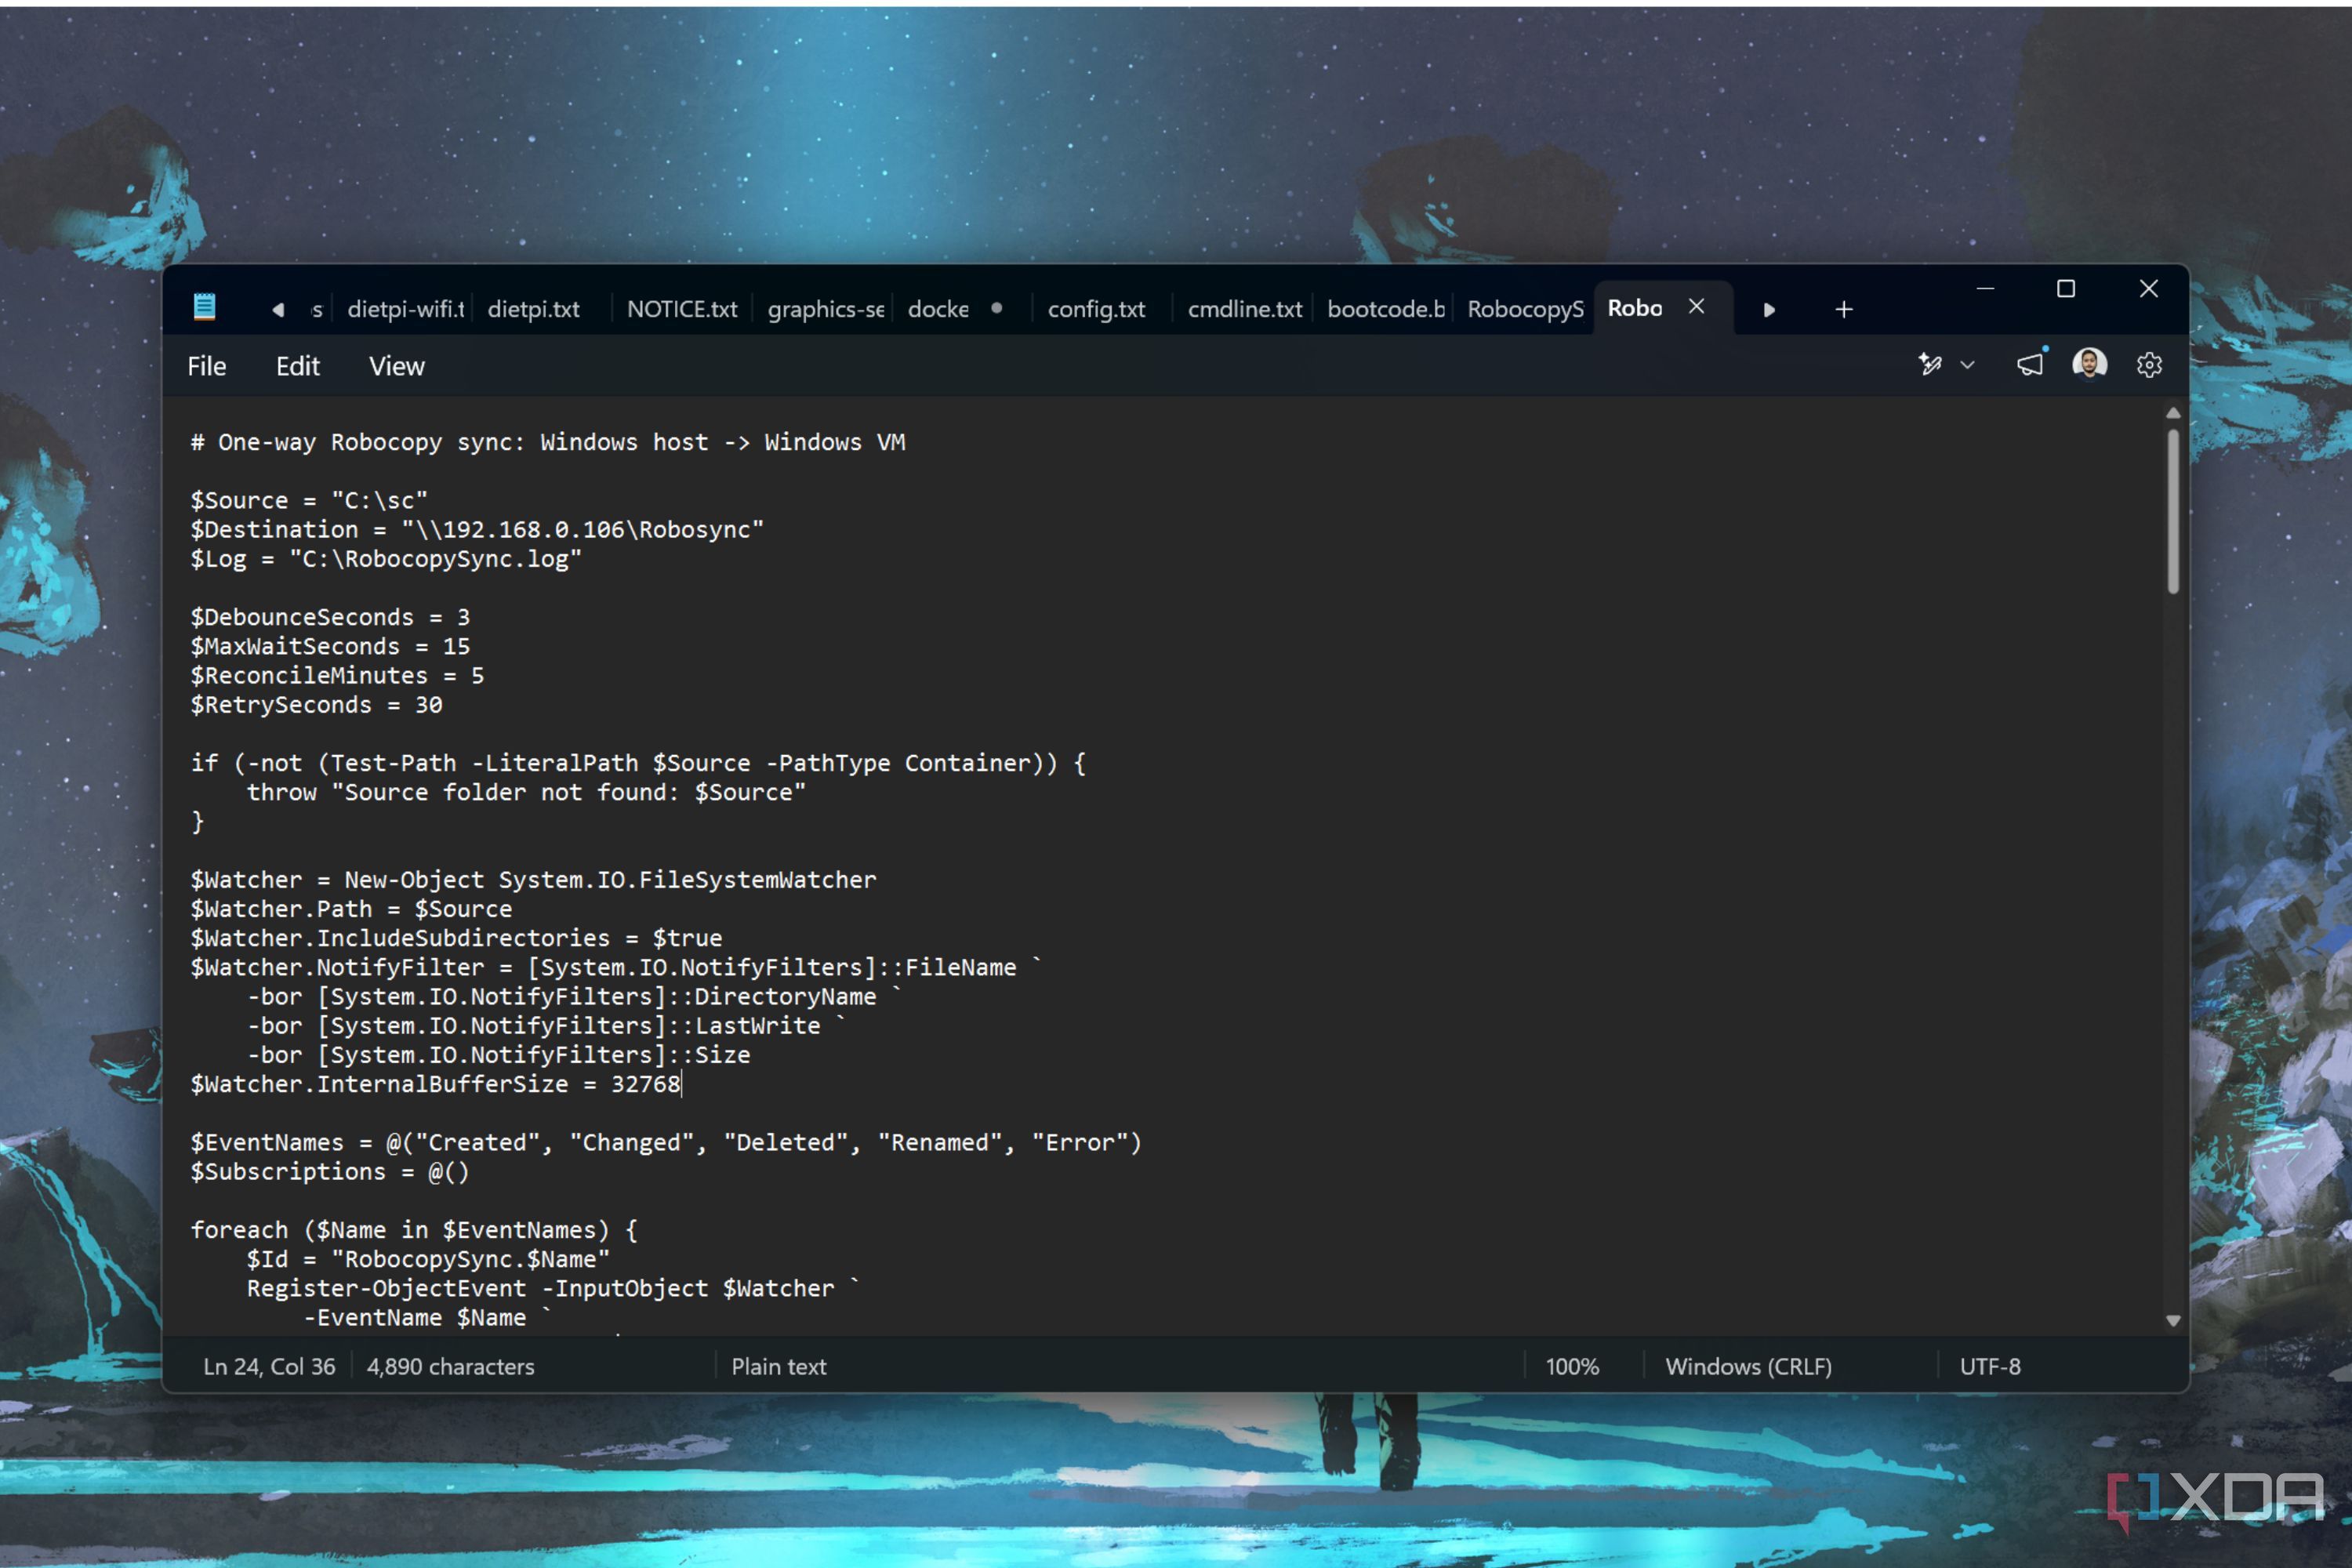Click the 4,890 characters status entry
Screen dimensions: 2352x1568
(450, 1366)
